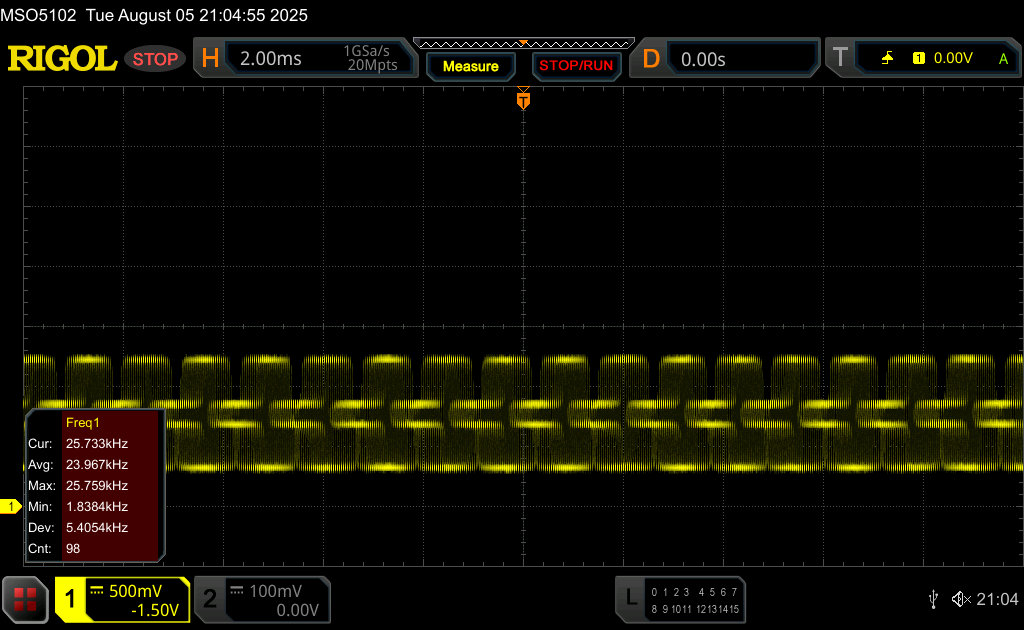Toggle channel 1 on or off
This screenshot has width=1024, height=630.
click(72, 599)
